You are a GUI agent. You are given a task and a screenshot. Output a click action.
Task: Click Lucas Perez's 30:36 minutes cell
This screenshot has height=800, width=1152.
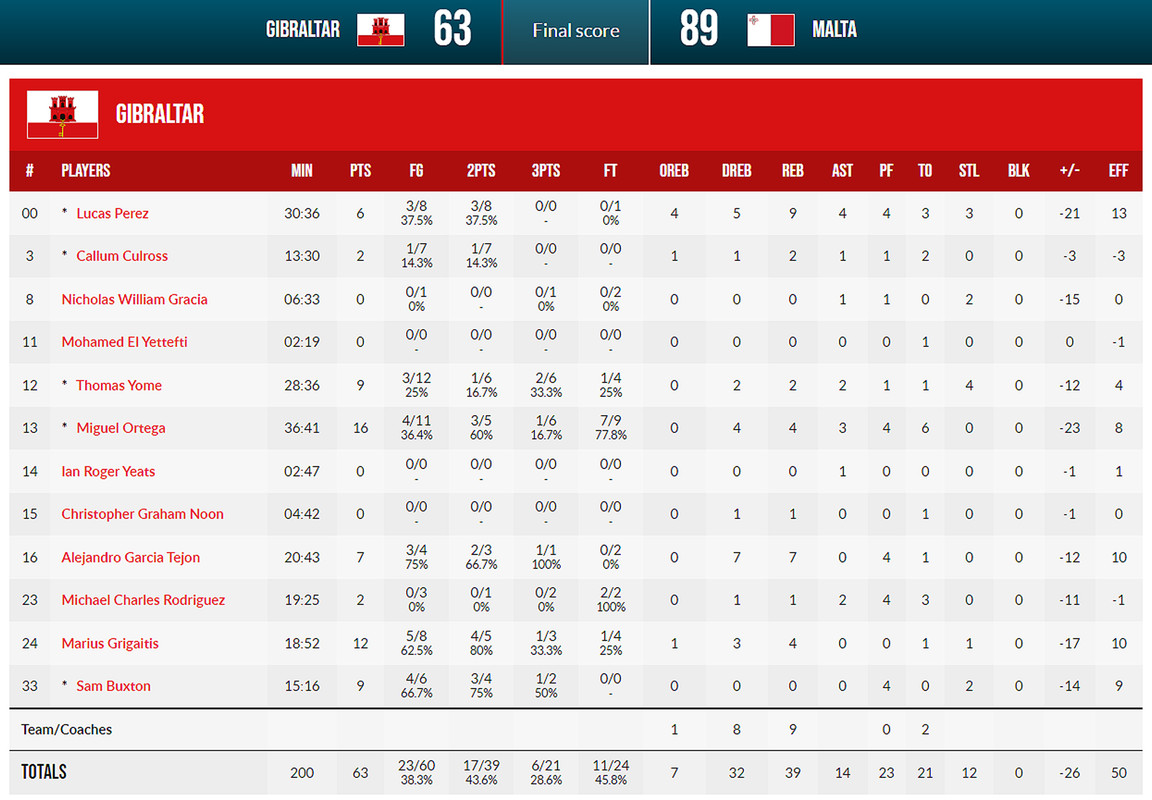click(302, 213)
